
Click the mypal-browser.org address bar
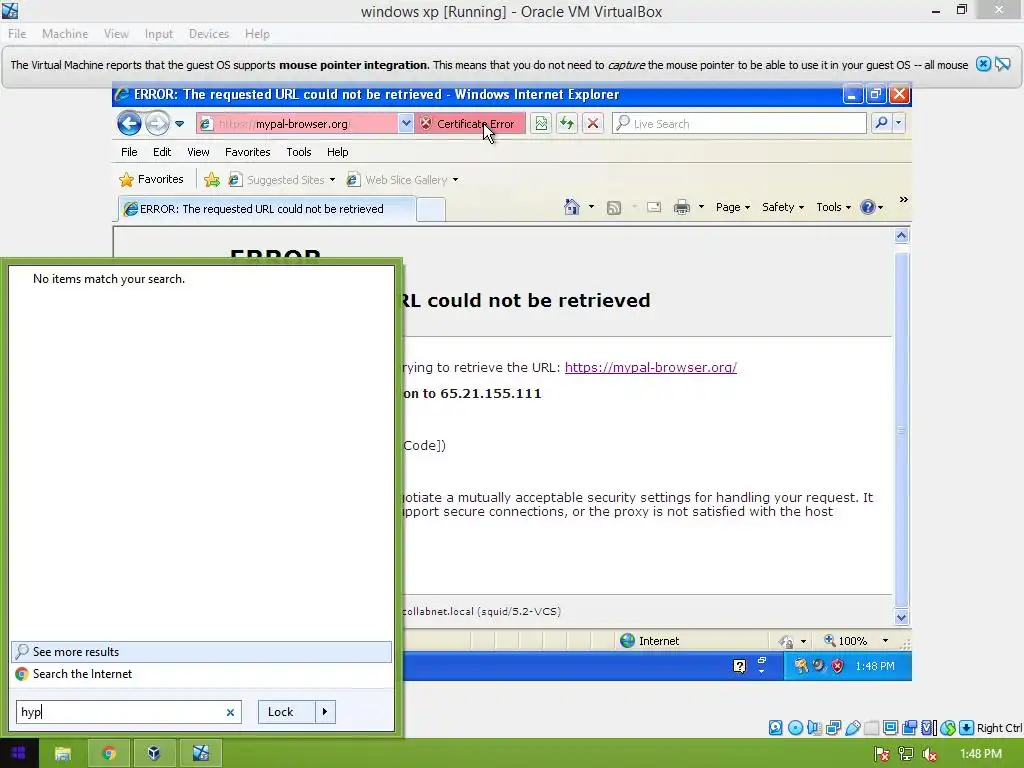click(297, 123)
